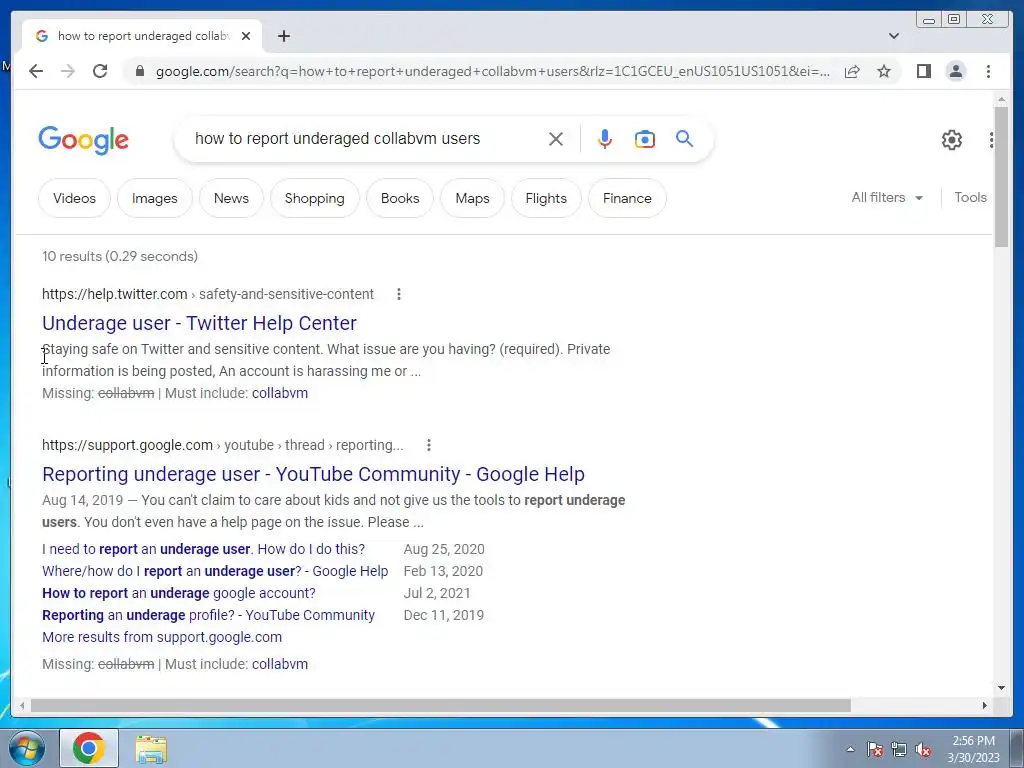Switch to Videos results
The image size is (1024, 768).
74,198
